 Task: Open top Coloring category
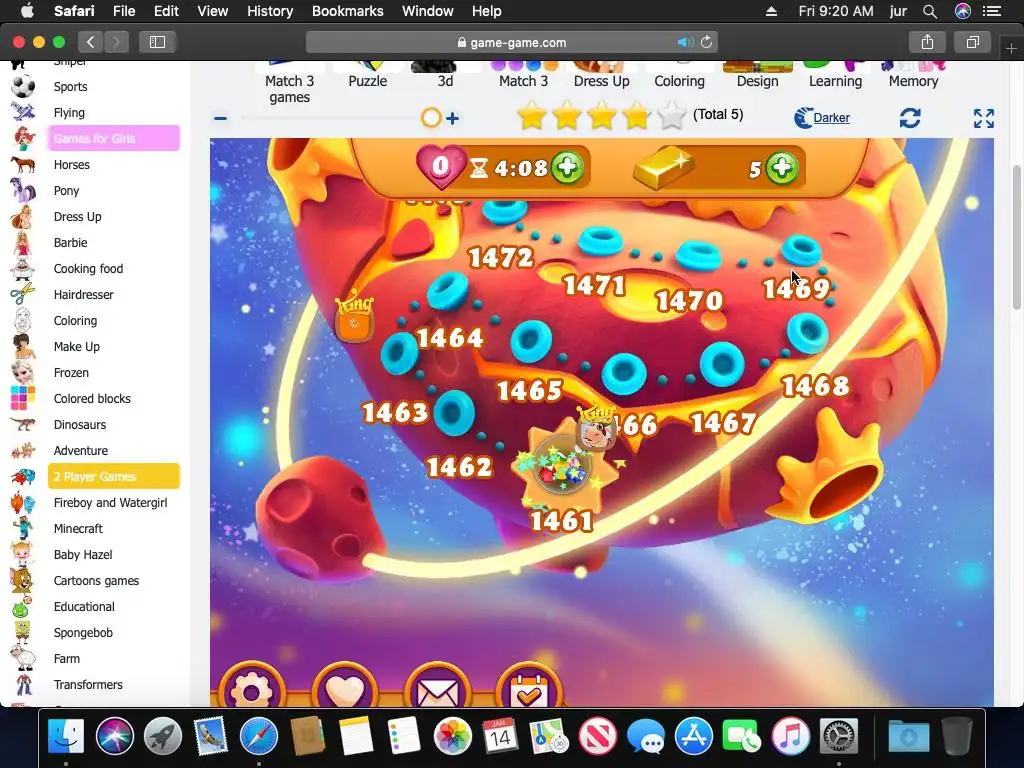[x=679, y=81]
